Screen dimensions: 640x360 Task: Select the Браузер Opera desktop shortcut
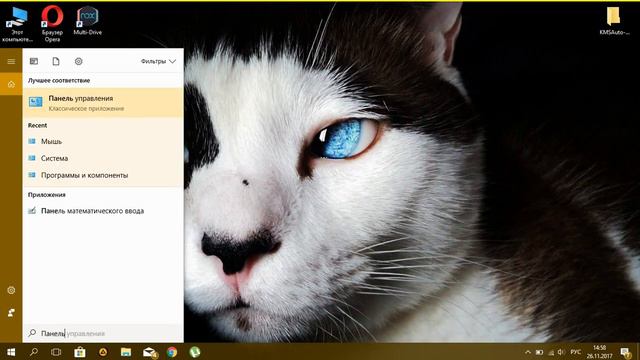pos(52,24)
